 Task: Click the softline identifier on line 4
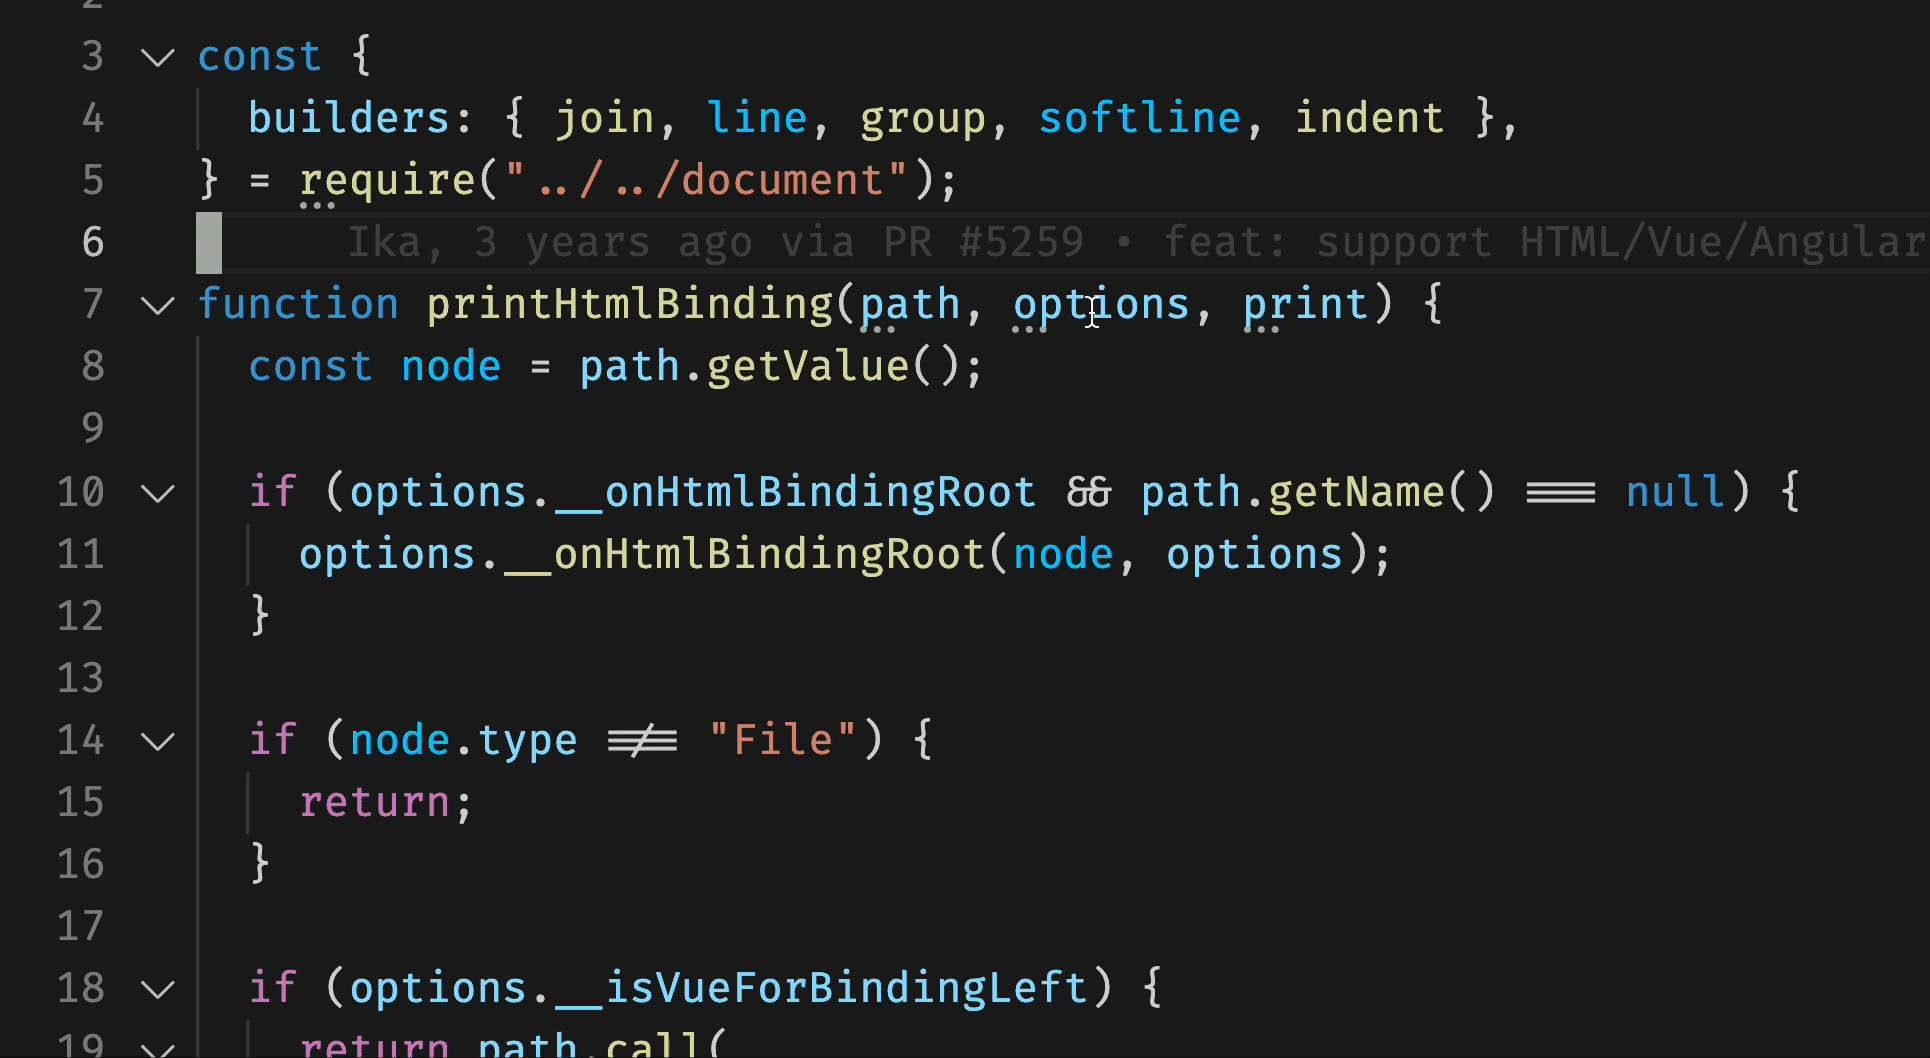pos(1140,118)
